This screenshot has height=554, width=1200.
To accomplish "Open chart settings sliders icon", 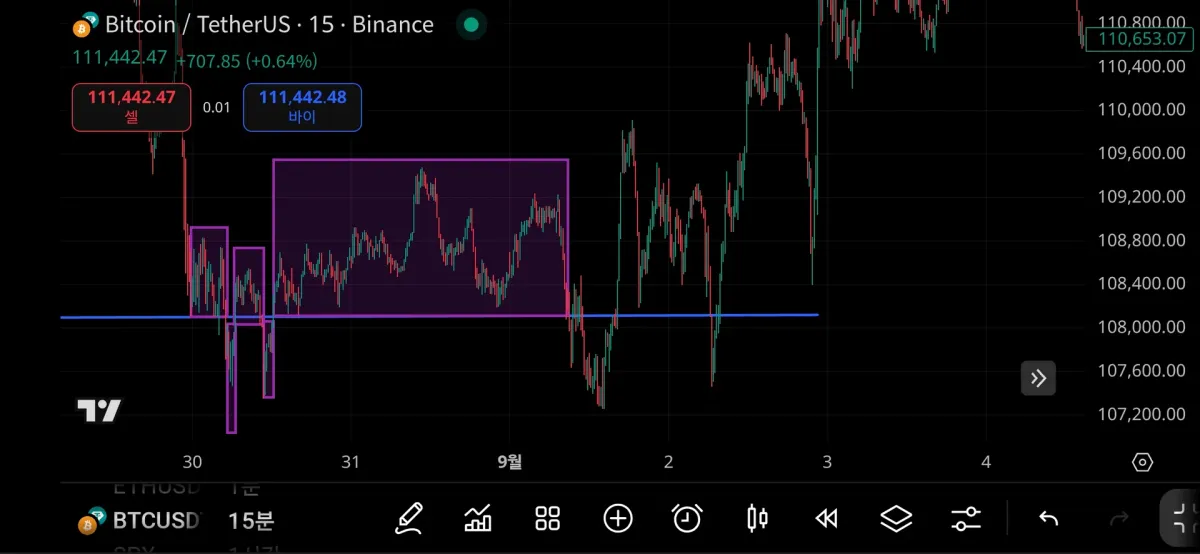I will point(966,518).
